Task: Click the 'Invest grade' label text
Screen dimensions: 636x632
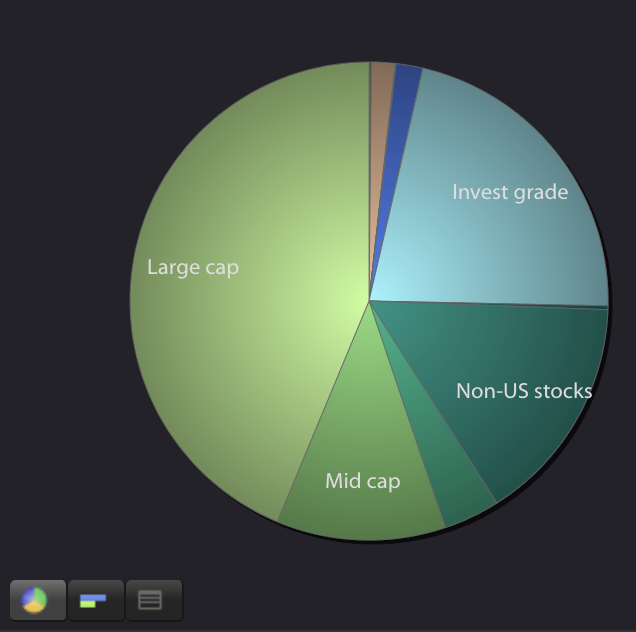Action: (510, 192)
